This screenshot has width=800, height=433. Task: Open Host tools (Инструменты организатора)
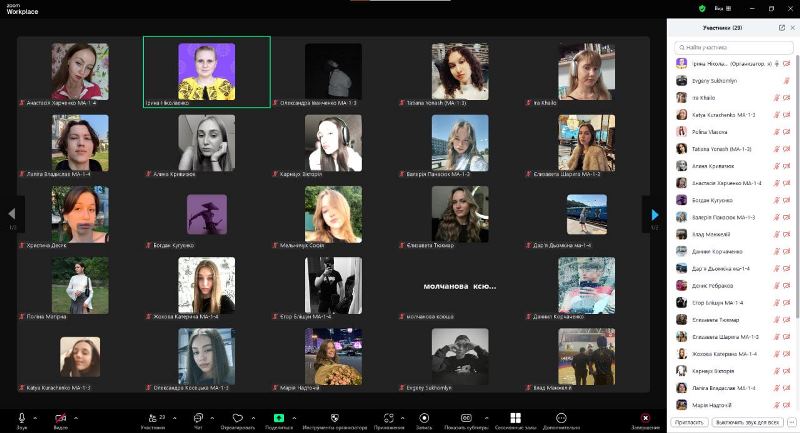(x=335, y=418)
